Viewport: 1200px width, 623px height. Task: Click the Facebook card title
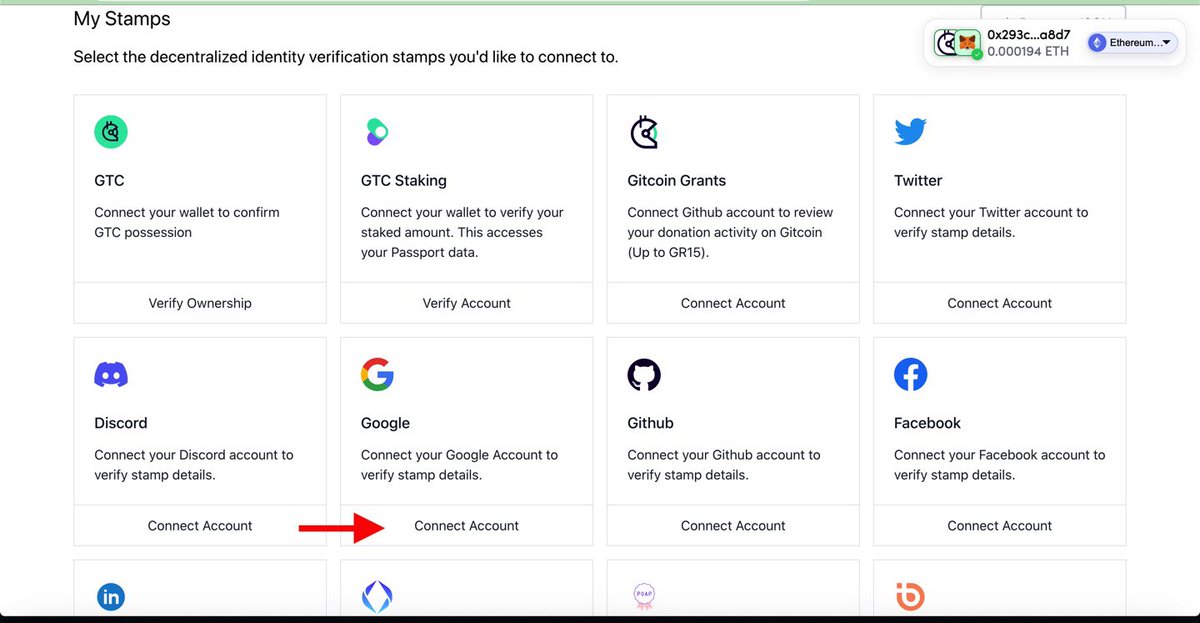(927, 423)
